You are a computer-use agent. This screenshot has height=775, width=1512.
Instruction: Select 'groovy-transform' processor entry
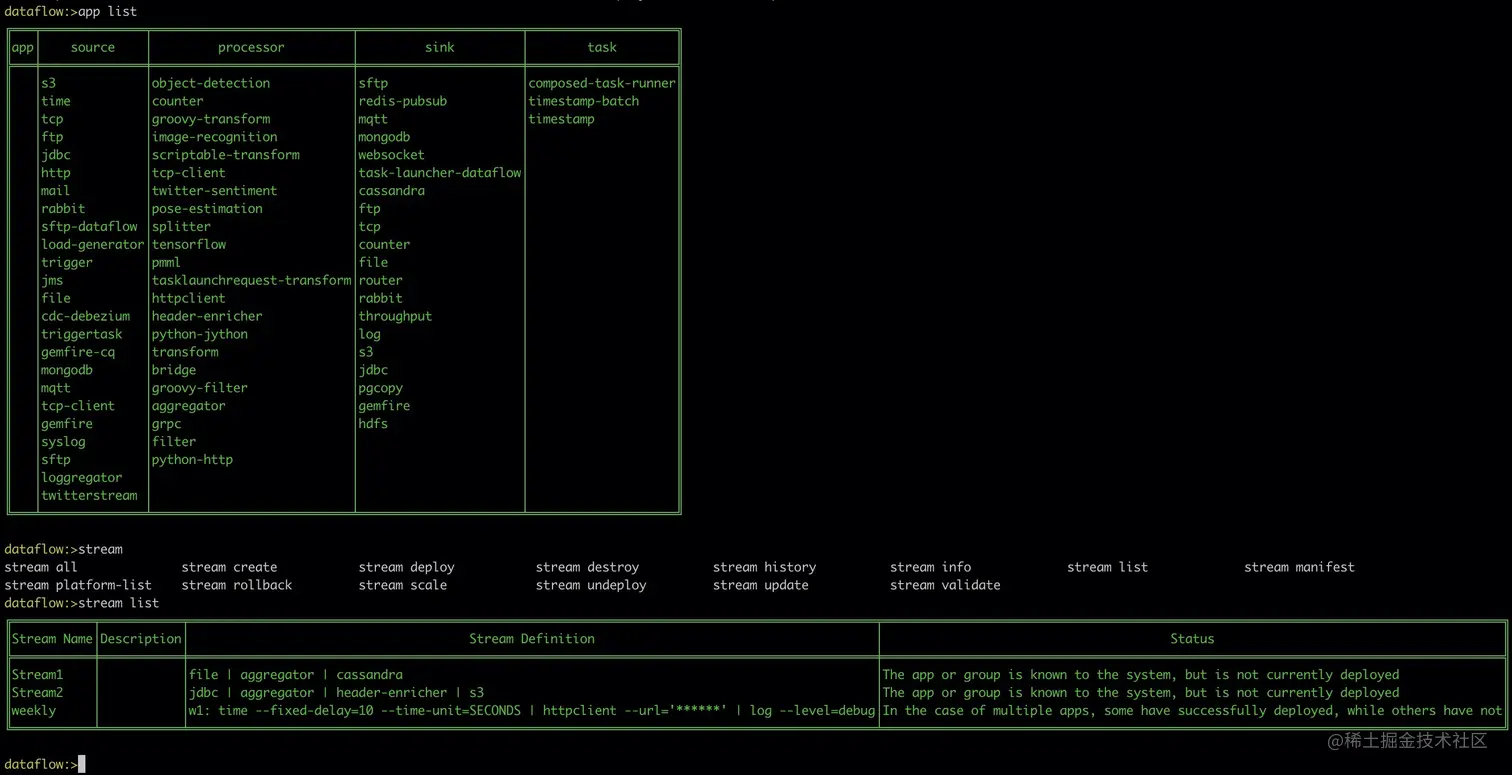[211, 119]
